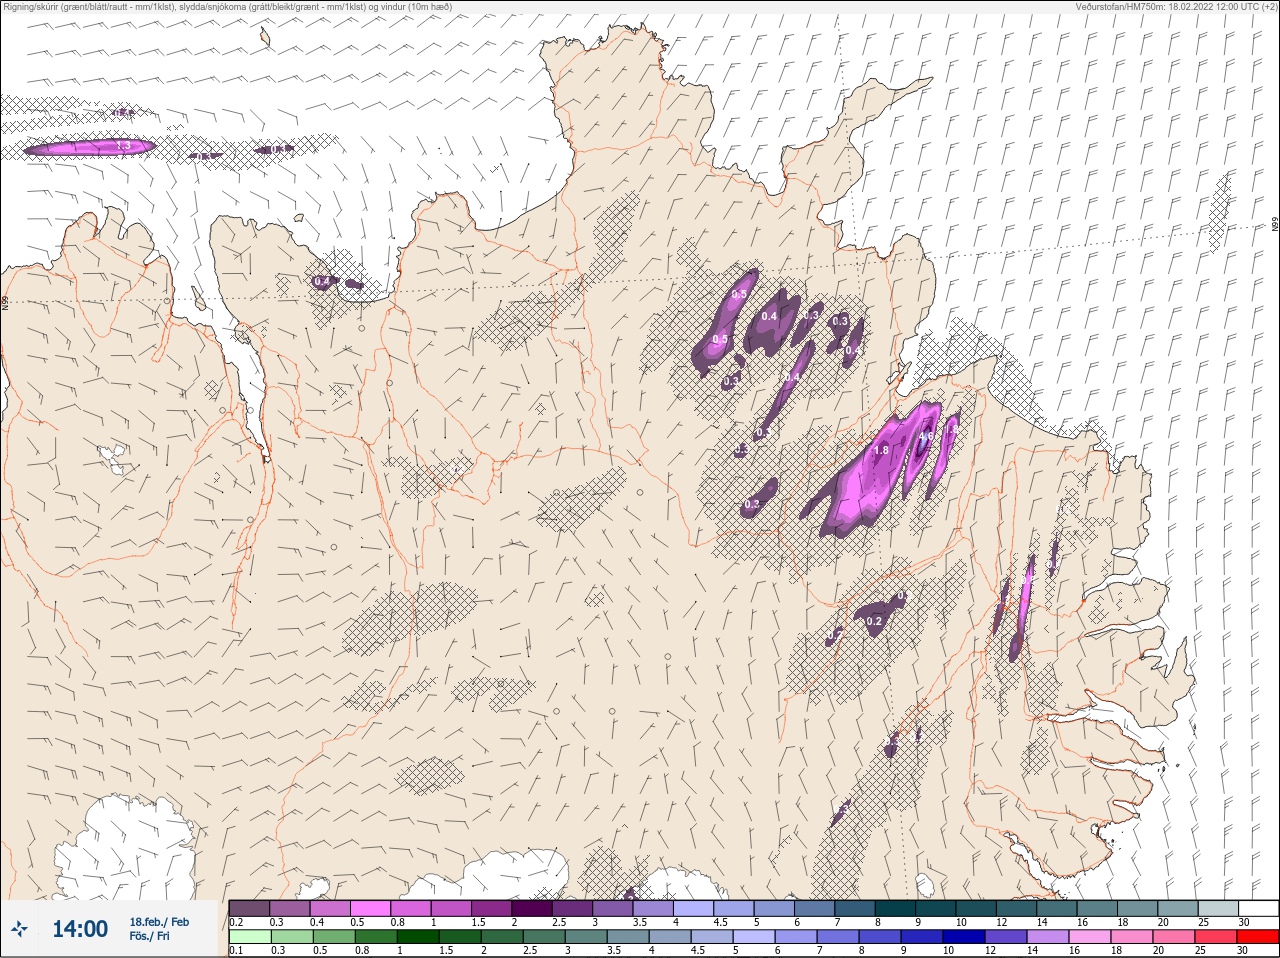This screenshot has height=958, width=1280.
Task: Select the pale green 0.1 swatch in lower legend
Action: click(x=249, y=937)
